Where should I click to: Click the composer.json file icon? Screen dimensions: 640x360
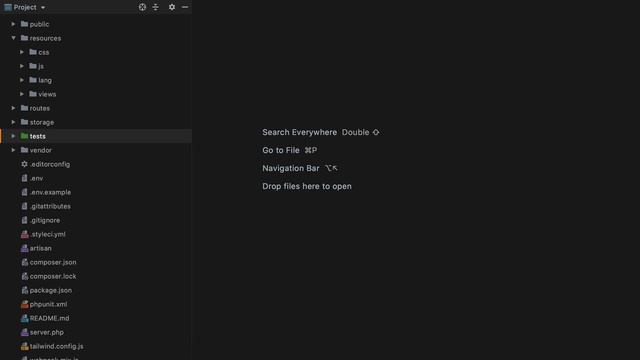pos(24,262)
